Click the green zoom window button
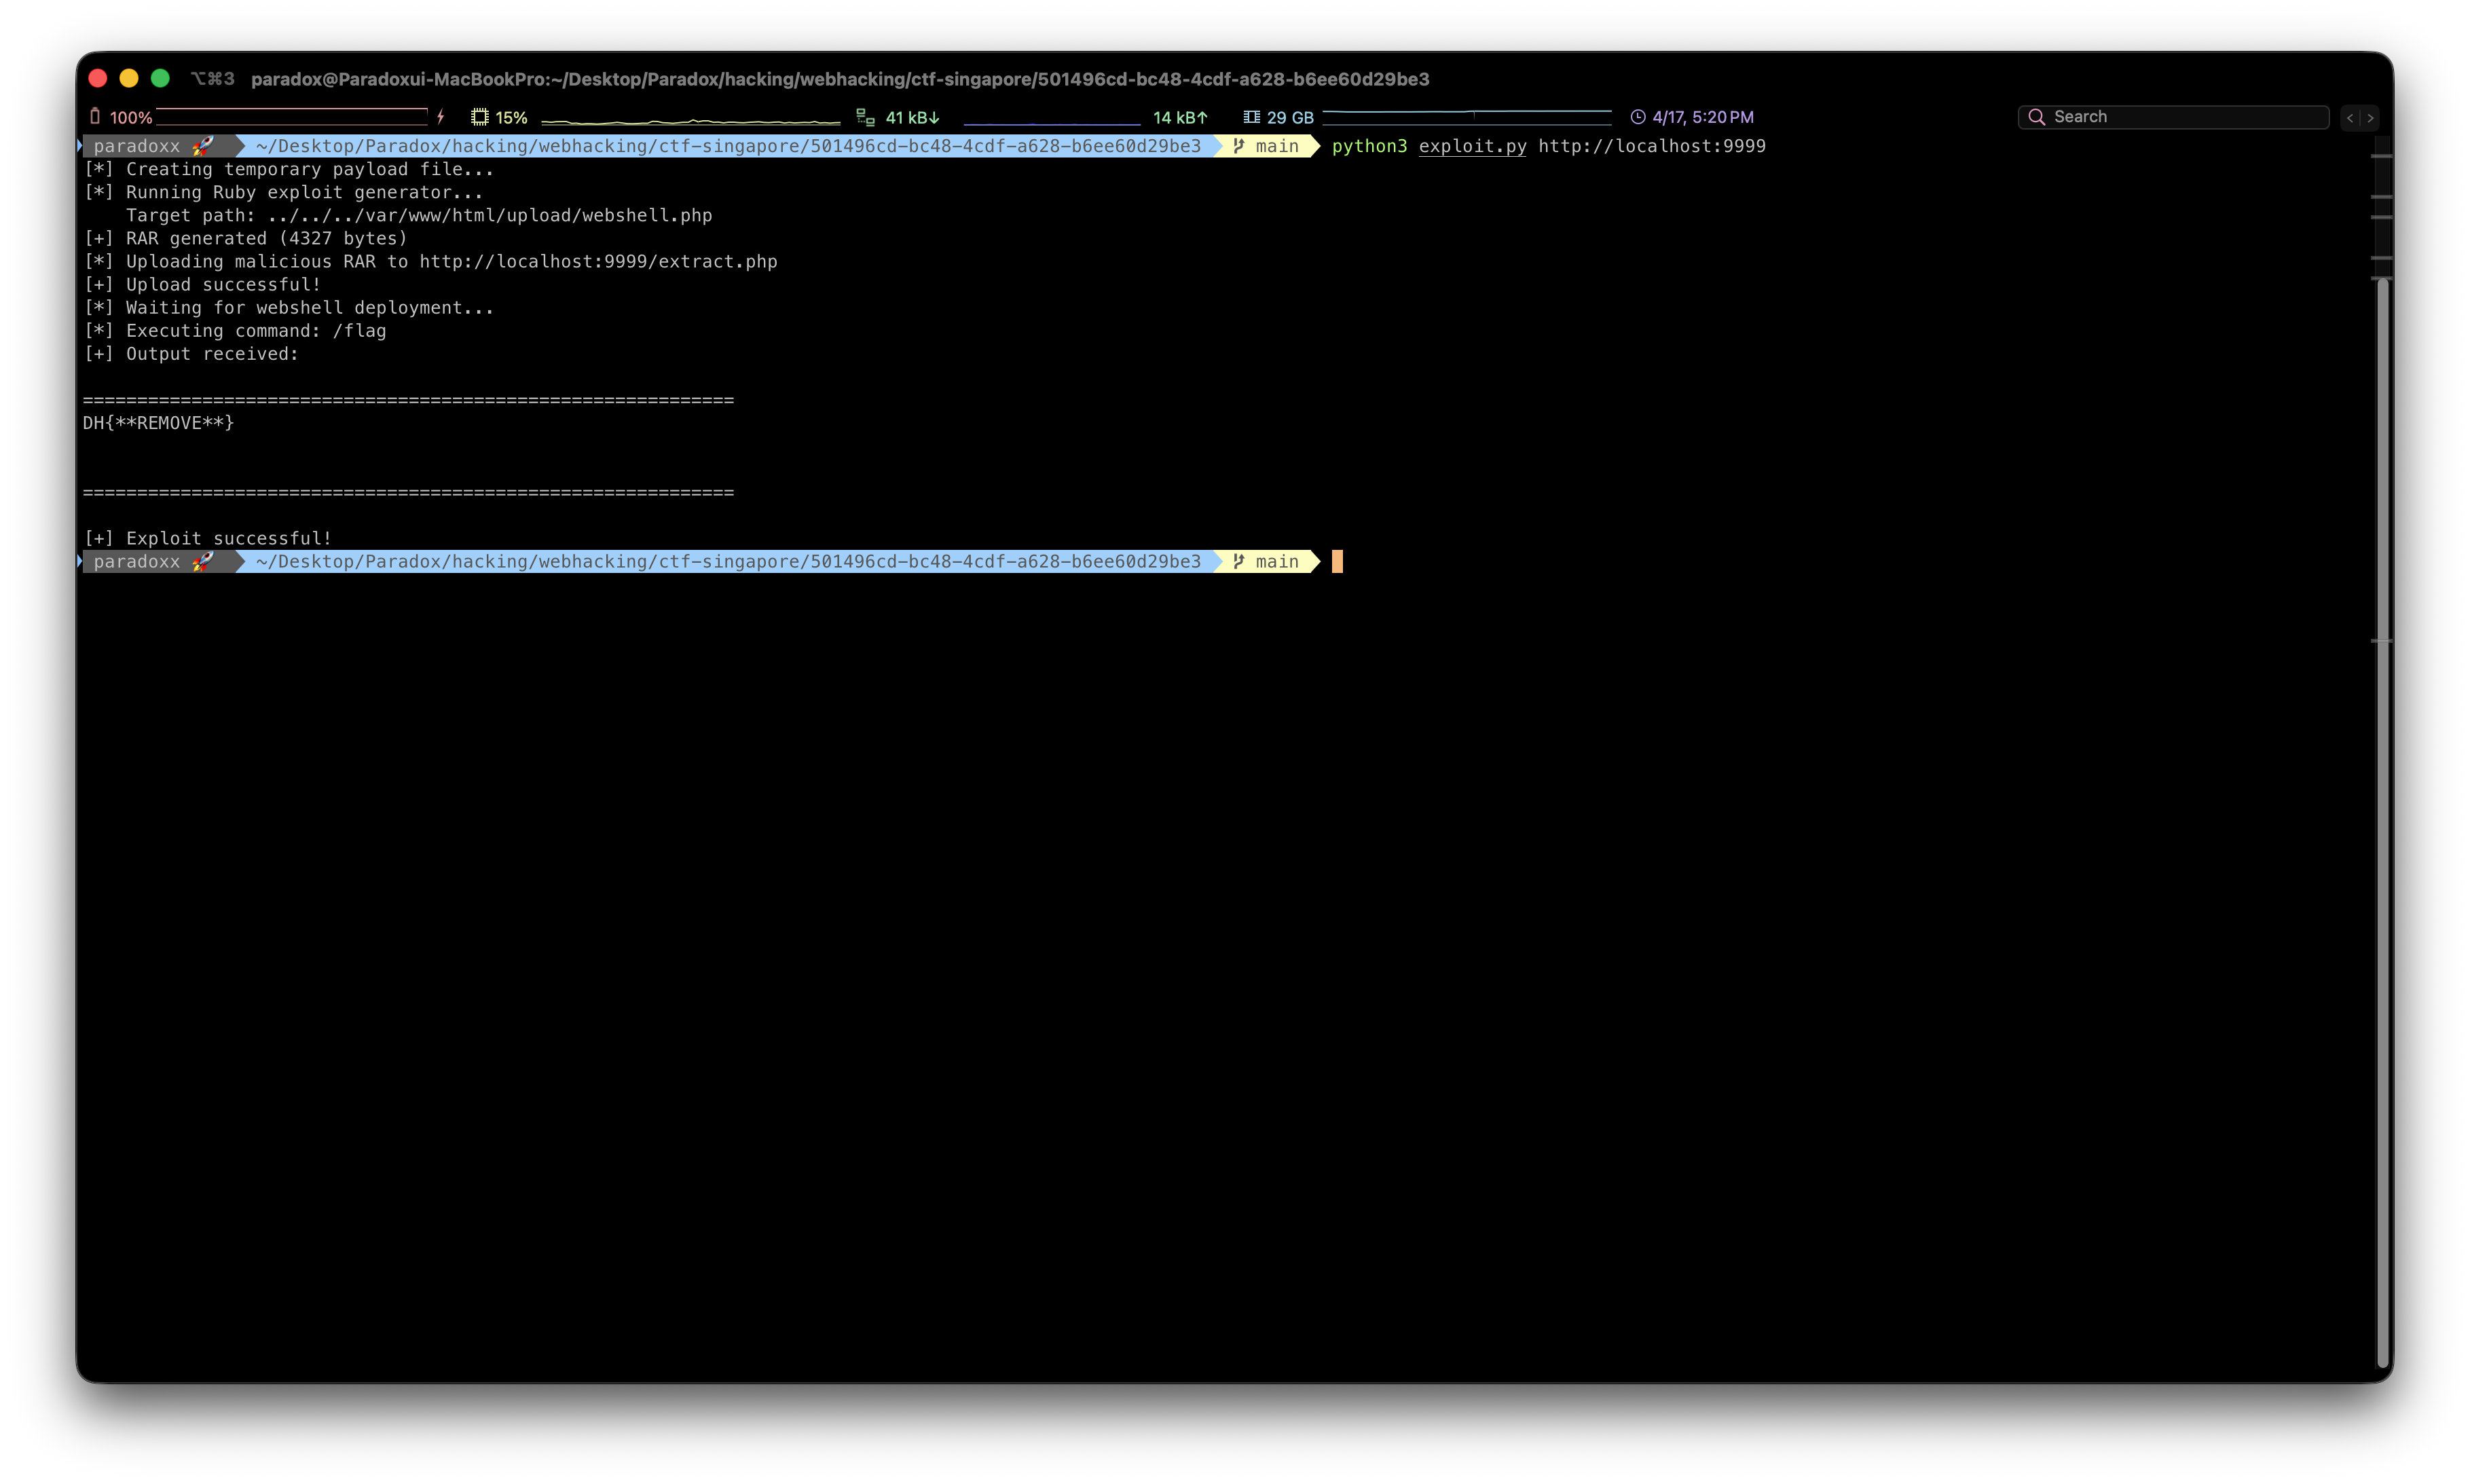 click(x=160, y=78)
